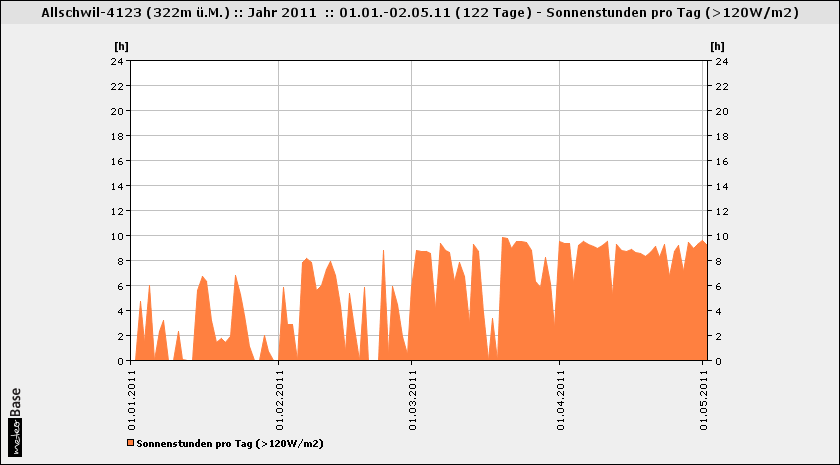The width and height of the screenshot is (840, 465).
Task: Click the left axis unit label [h]
Action: point(122,47)
